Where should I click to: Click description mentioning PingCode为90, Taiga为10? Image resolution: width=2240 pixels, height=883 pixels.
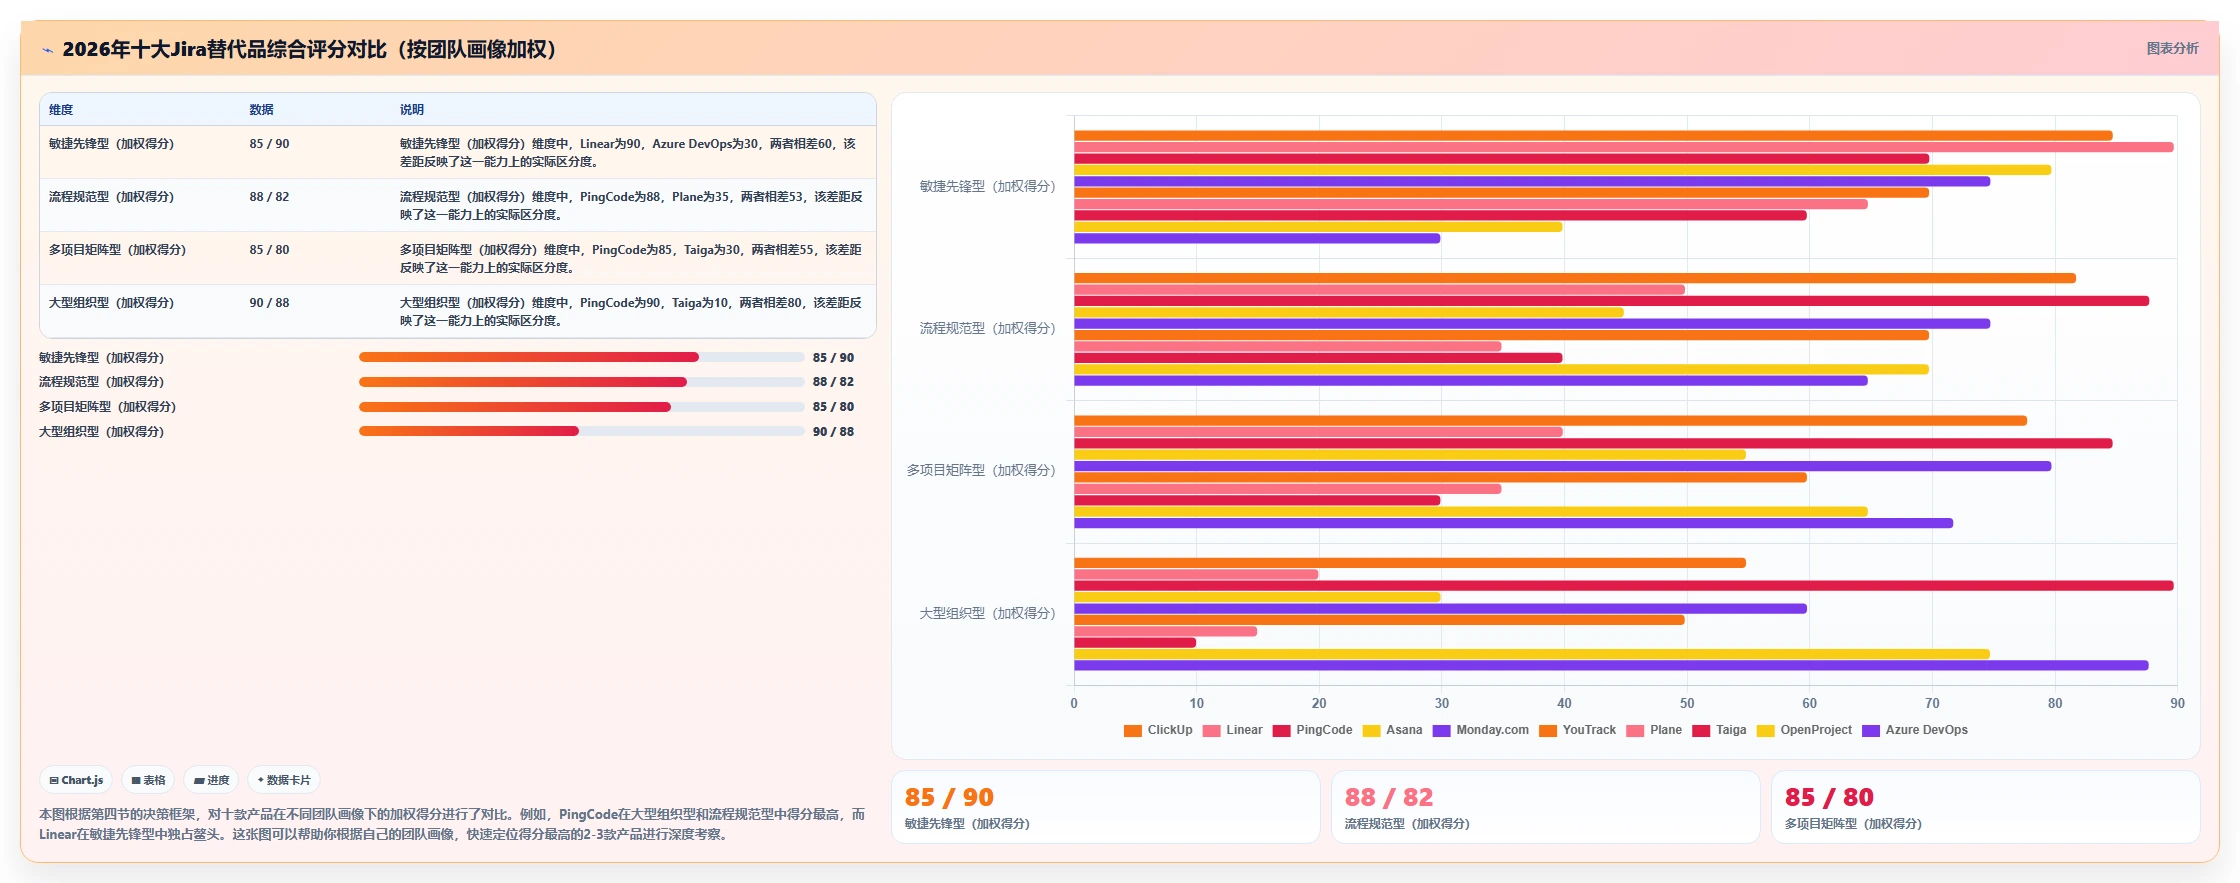pyautogui.click(x=631, y=312)
